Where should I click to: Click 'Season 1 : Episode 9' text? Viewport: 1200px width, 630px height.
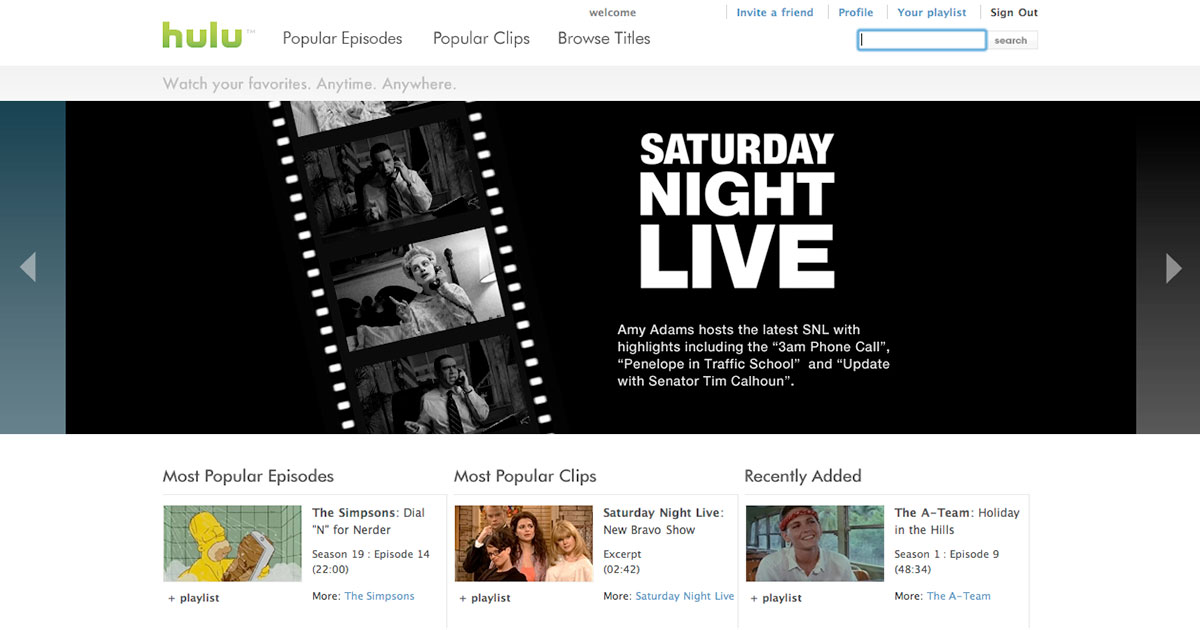pyautogui.click(x=947, y=554)
